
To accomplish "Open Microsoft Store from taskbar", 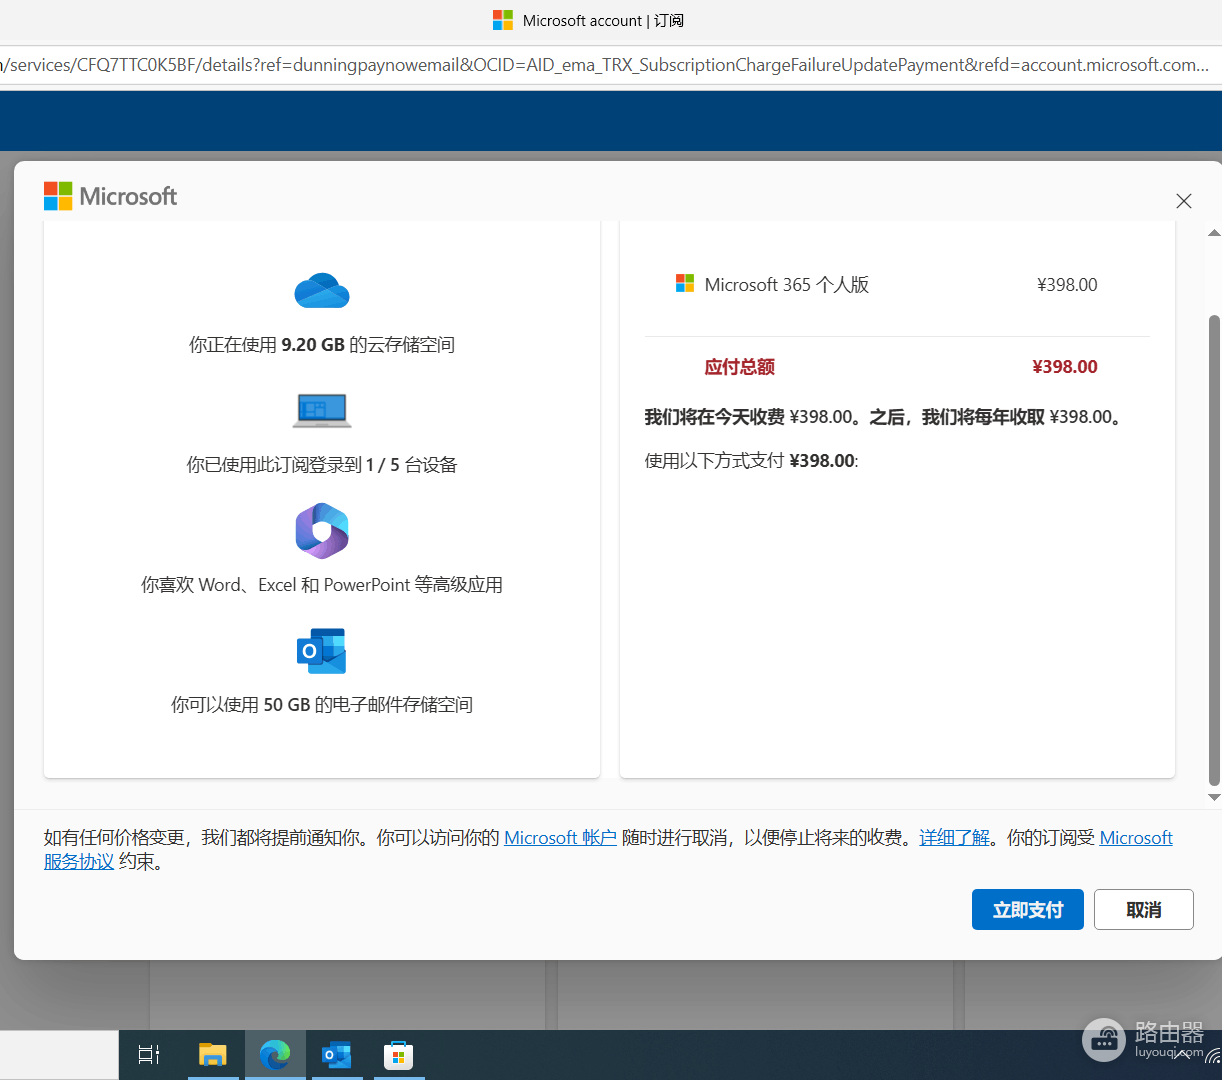I will click(x=399, y=1055).
